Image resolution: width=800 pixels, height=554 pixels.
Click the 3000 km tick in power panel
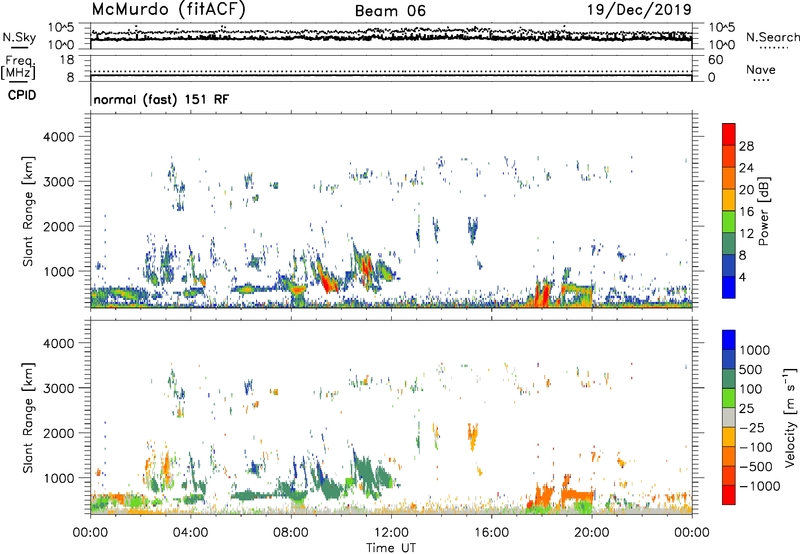coord(58,182)
